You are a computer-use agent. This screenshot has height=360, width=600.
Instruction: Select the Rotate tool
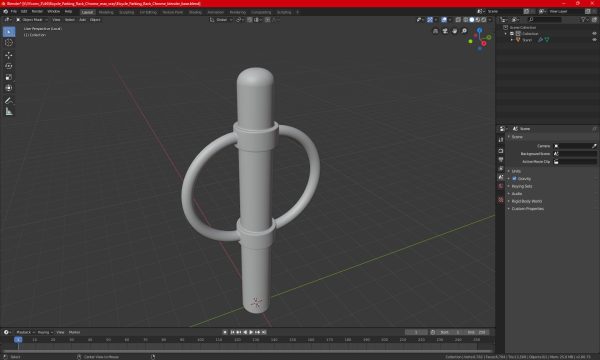pyautogui.click(x=9, y=66)
